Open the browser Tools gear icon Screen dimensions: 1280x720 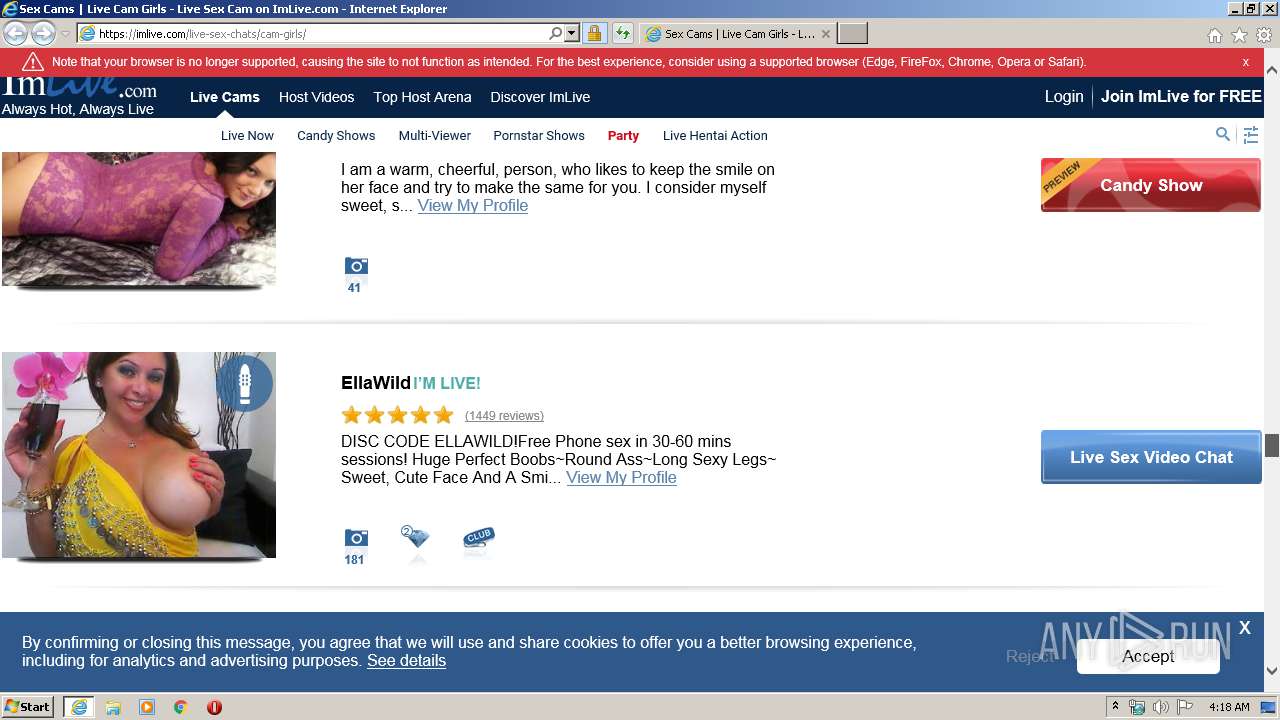tap(1264, 35)
